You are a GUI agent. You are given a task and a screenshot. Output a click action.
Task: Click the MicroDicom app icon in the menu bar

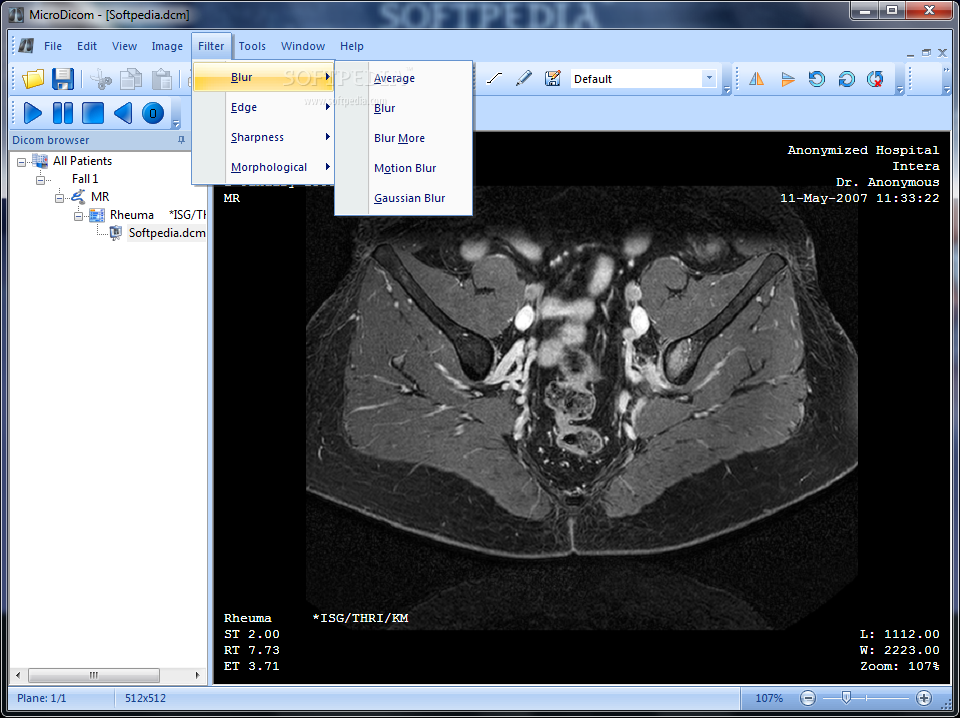tap(26, 46)
